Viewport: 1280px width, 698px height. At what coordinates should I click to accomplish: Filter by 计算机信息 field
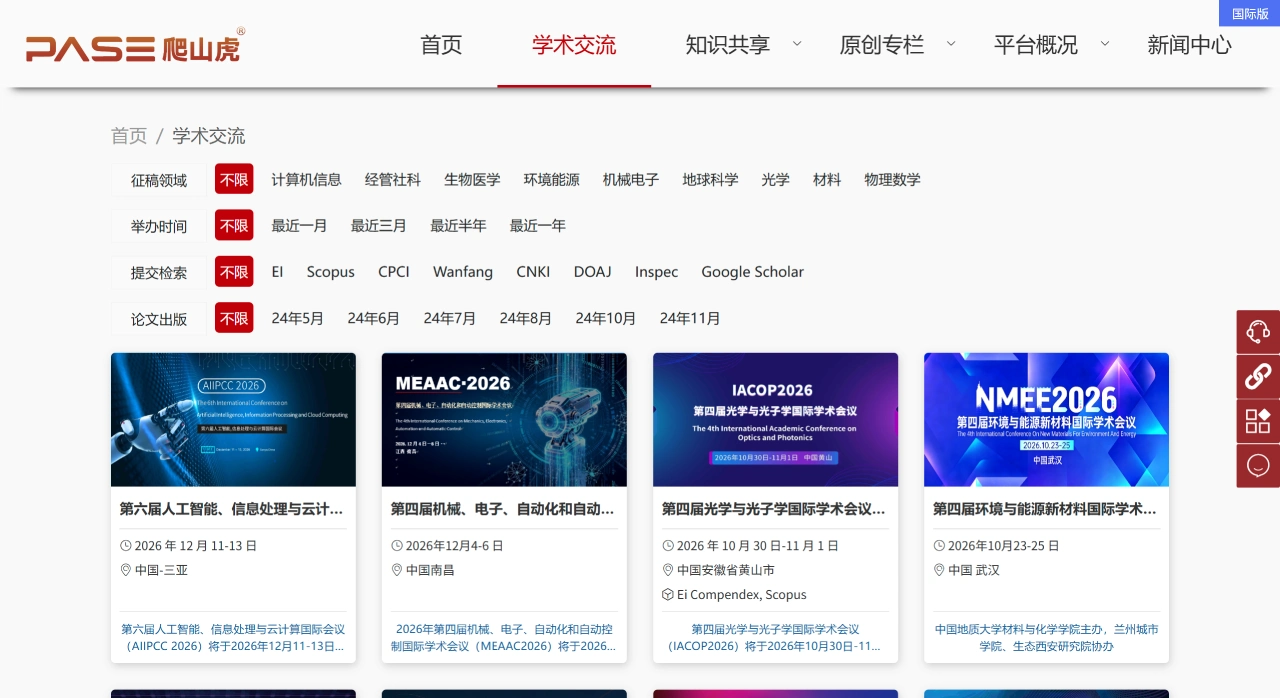(x=307, y=180)
